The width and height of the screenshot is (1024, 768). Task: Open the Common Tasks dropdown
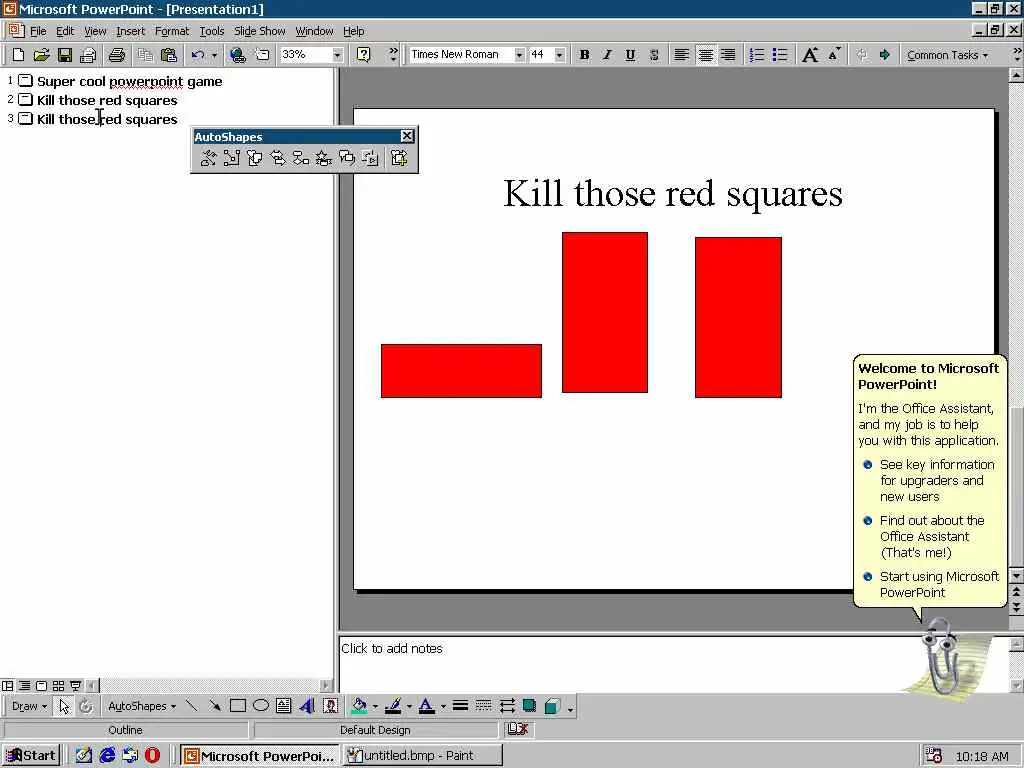click(x=947, y=55)
